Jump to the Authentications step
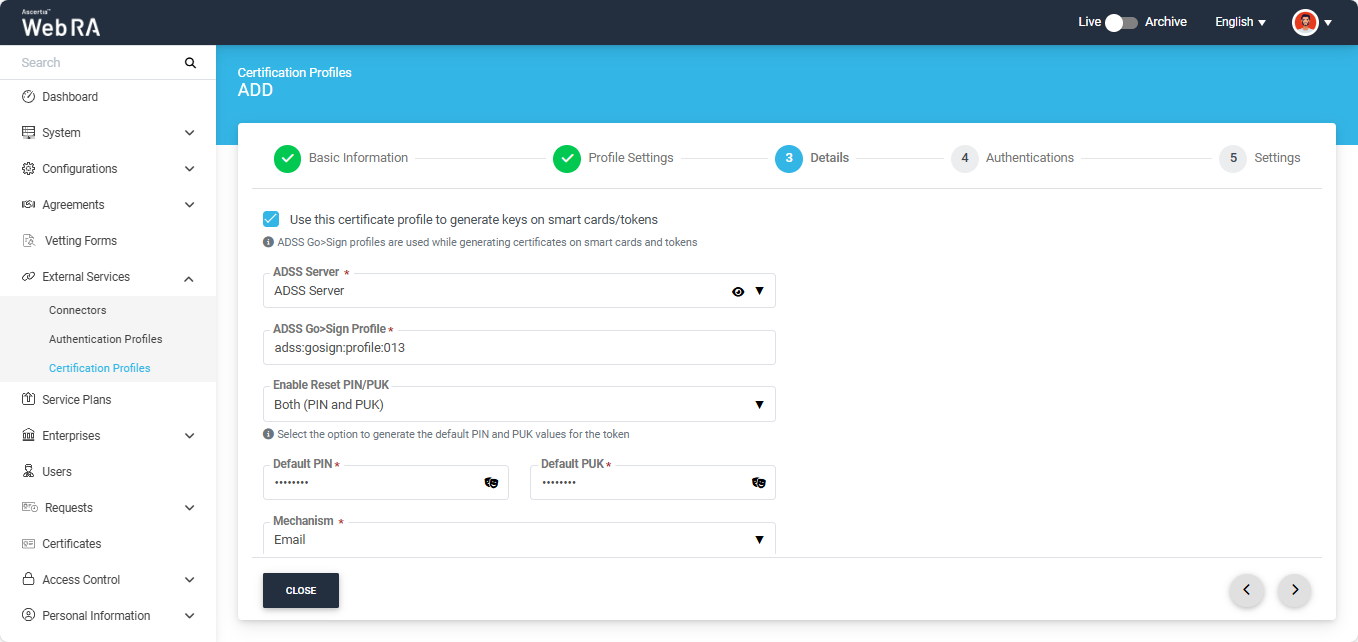 click(1029, 158)
